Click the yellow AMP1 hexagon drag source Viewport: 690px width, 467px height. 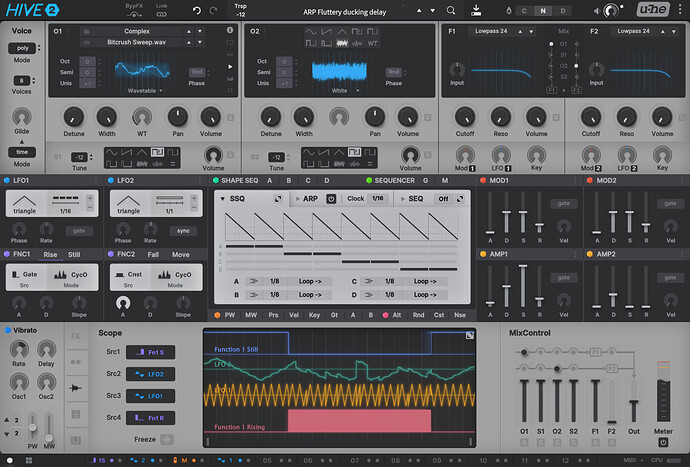[x=483, y=254]
